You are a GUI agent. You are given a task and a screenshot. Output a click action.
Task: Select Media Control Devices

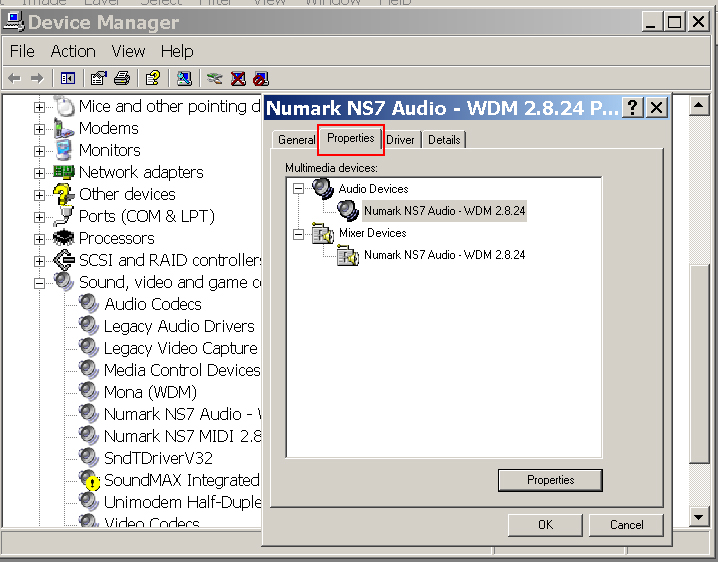(x=182, y=370)
